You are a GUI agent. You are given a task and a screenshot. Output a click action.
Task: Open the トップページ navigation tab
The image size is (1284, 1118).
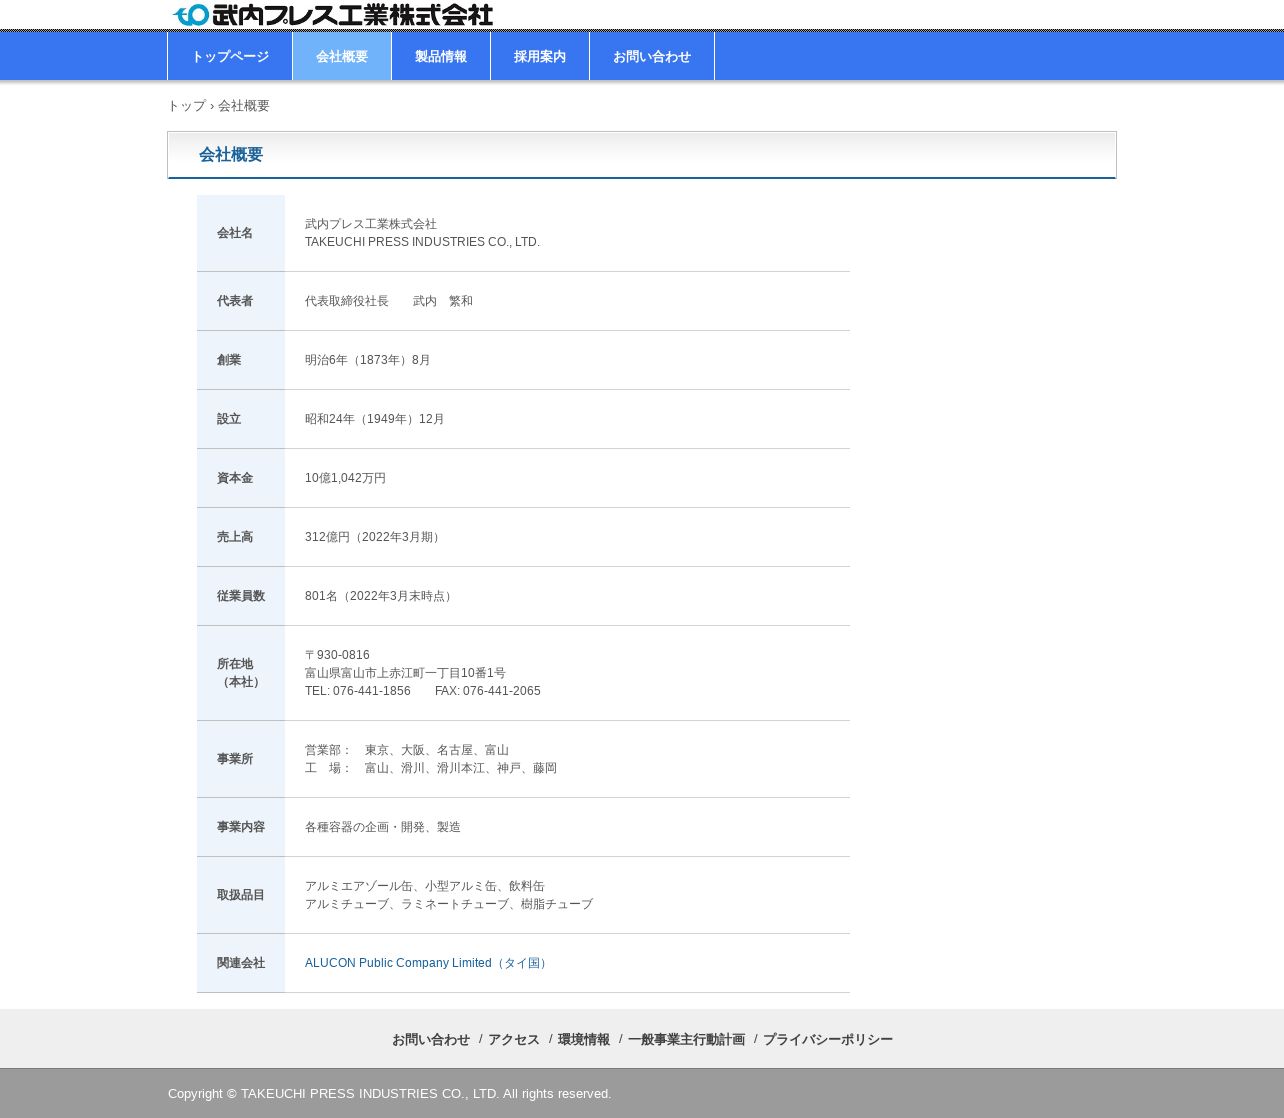pyautogui.click(x=230, y=56)
